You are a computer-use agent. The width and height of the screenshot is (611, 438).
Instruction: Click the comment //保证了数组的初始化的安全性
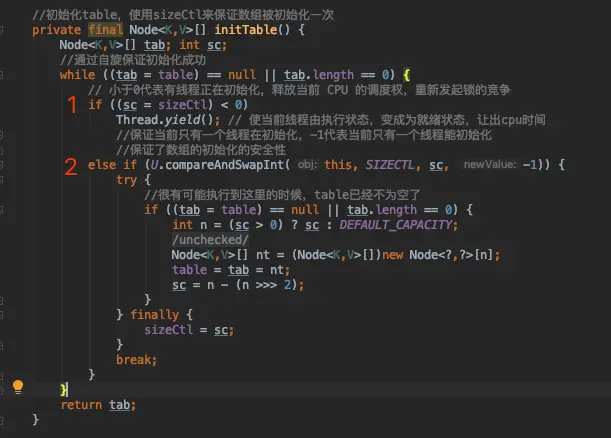pyautogui.click(x=201, y=150)
